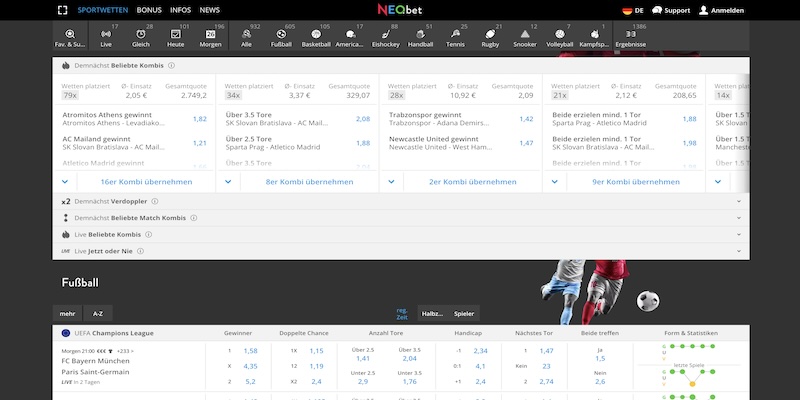The width and height of the screenshot is (800, 400).
Task: Select the Kampfsport icon
Action: tap(594, 34)
